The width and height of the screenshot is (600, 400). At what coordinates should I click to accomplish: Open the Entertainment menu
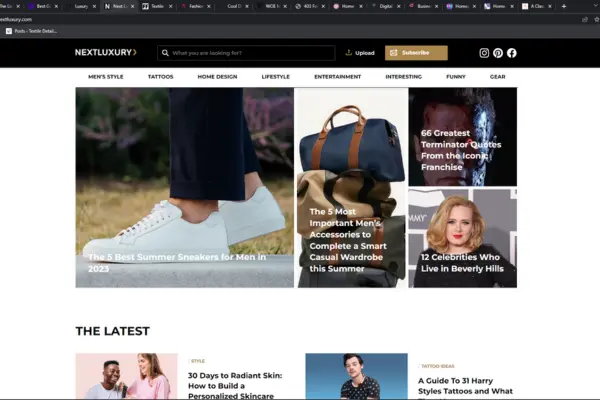pyautogui.click(x=337, y=77)
